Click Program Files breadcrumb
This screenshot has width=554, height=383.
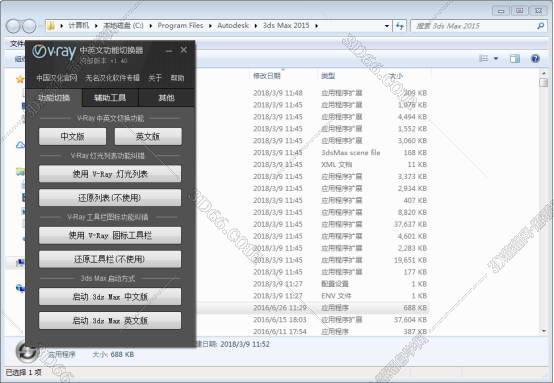coord(180,25)
